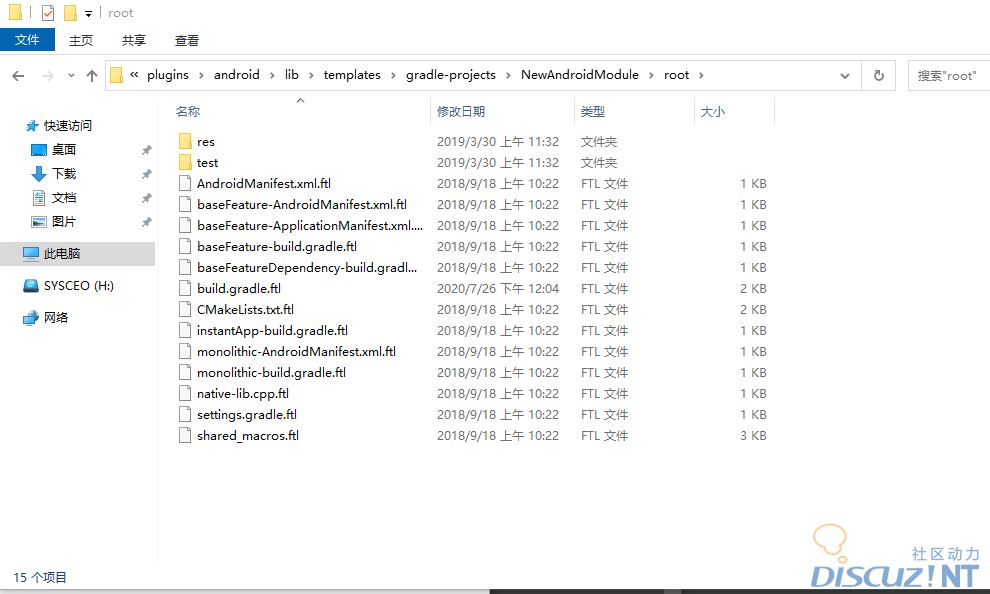Click the Up one level arrow icon
This screenshot has width=990, height=594.
pyautogui.click(x=92, y=75)
